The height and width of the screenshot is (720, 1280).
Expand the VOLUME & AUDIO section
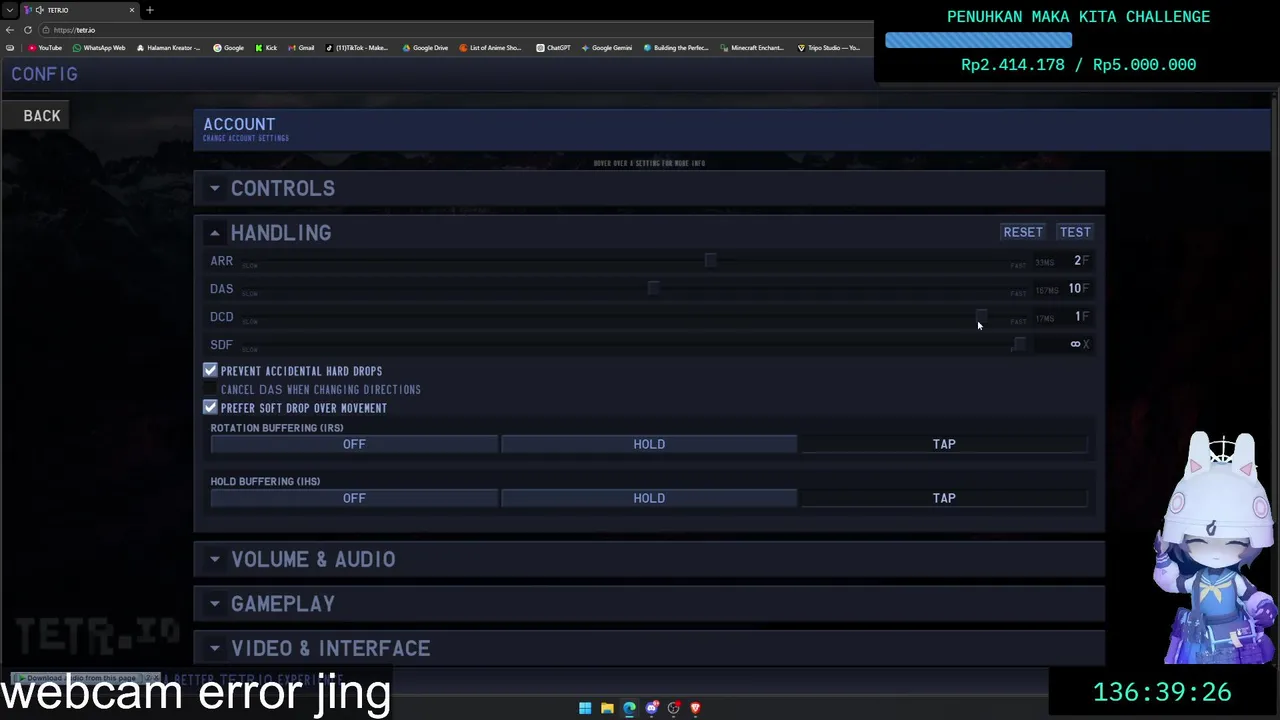pyautogui.click(x=649, y=559)
